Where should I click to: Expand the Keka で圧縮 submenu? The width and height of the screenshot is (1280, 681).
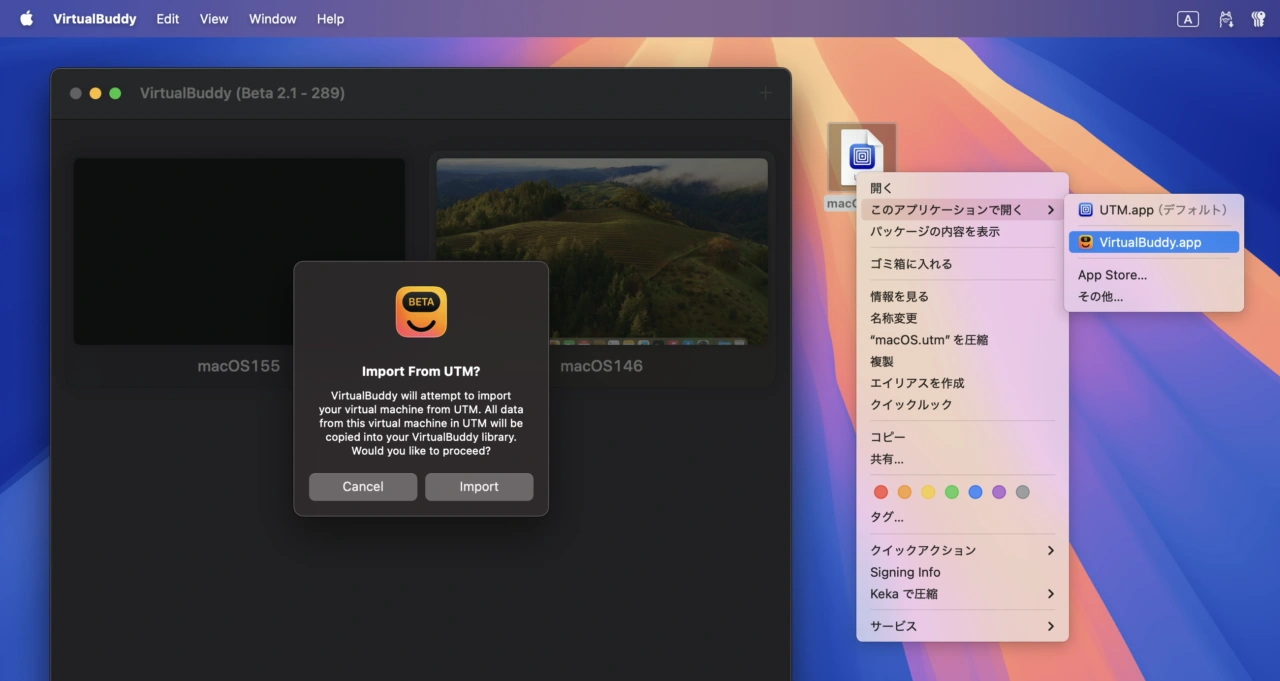(x=961, y=594)
